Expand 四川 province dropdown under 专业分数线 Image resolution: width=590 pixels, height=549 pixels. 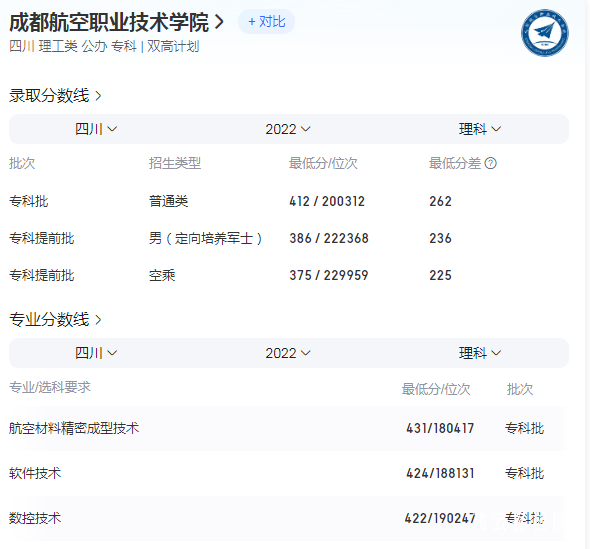96,353
